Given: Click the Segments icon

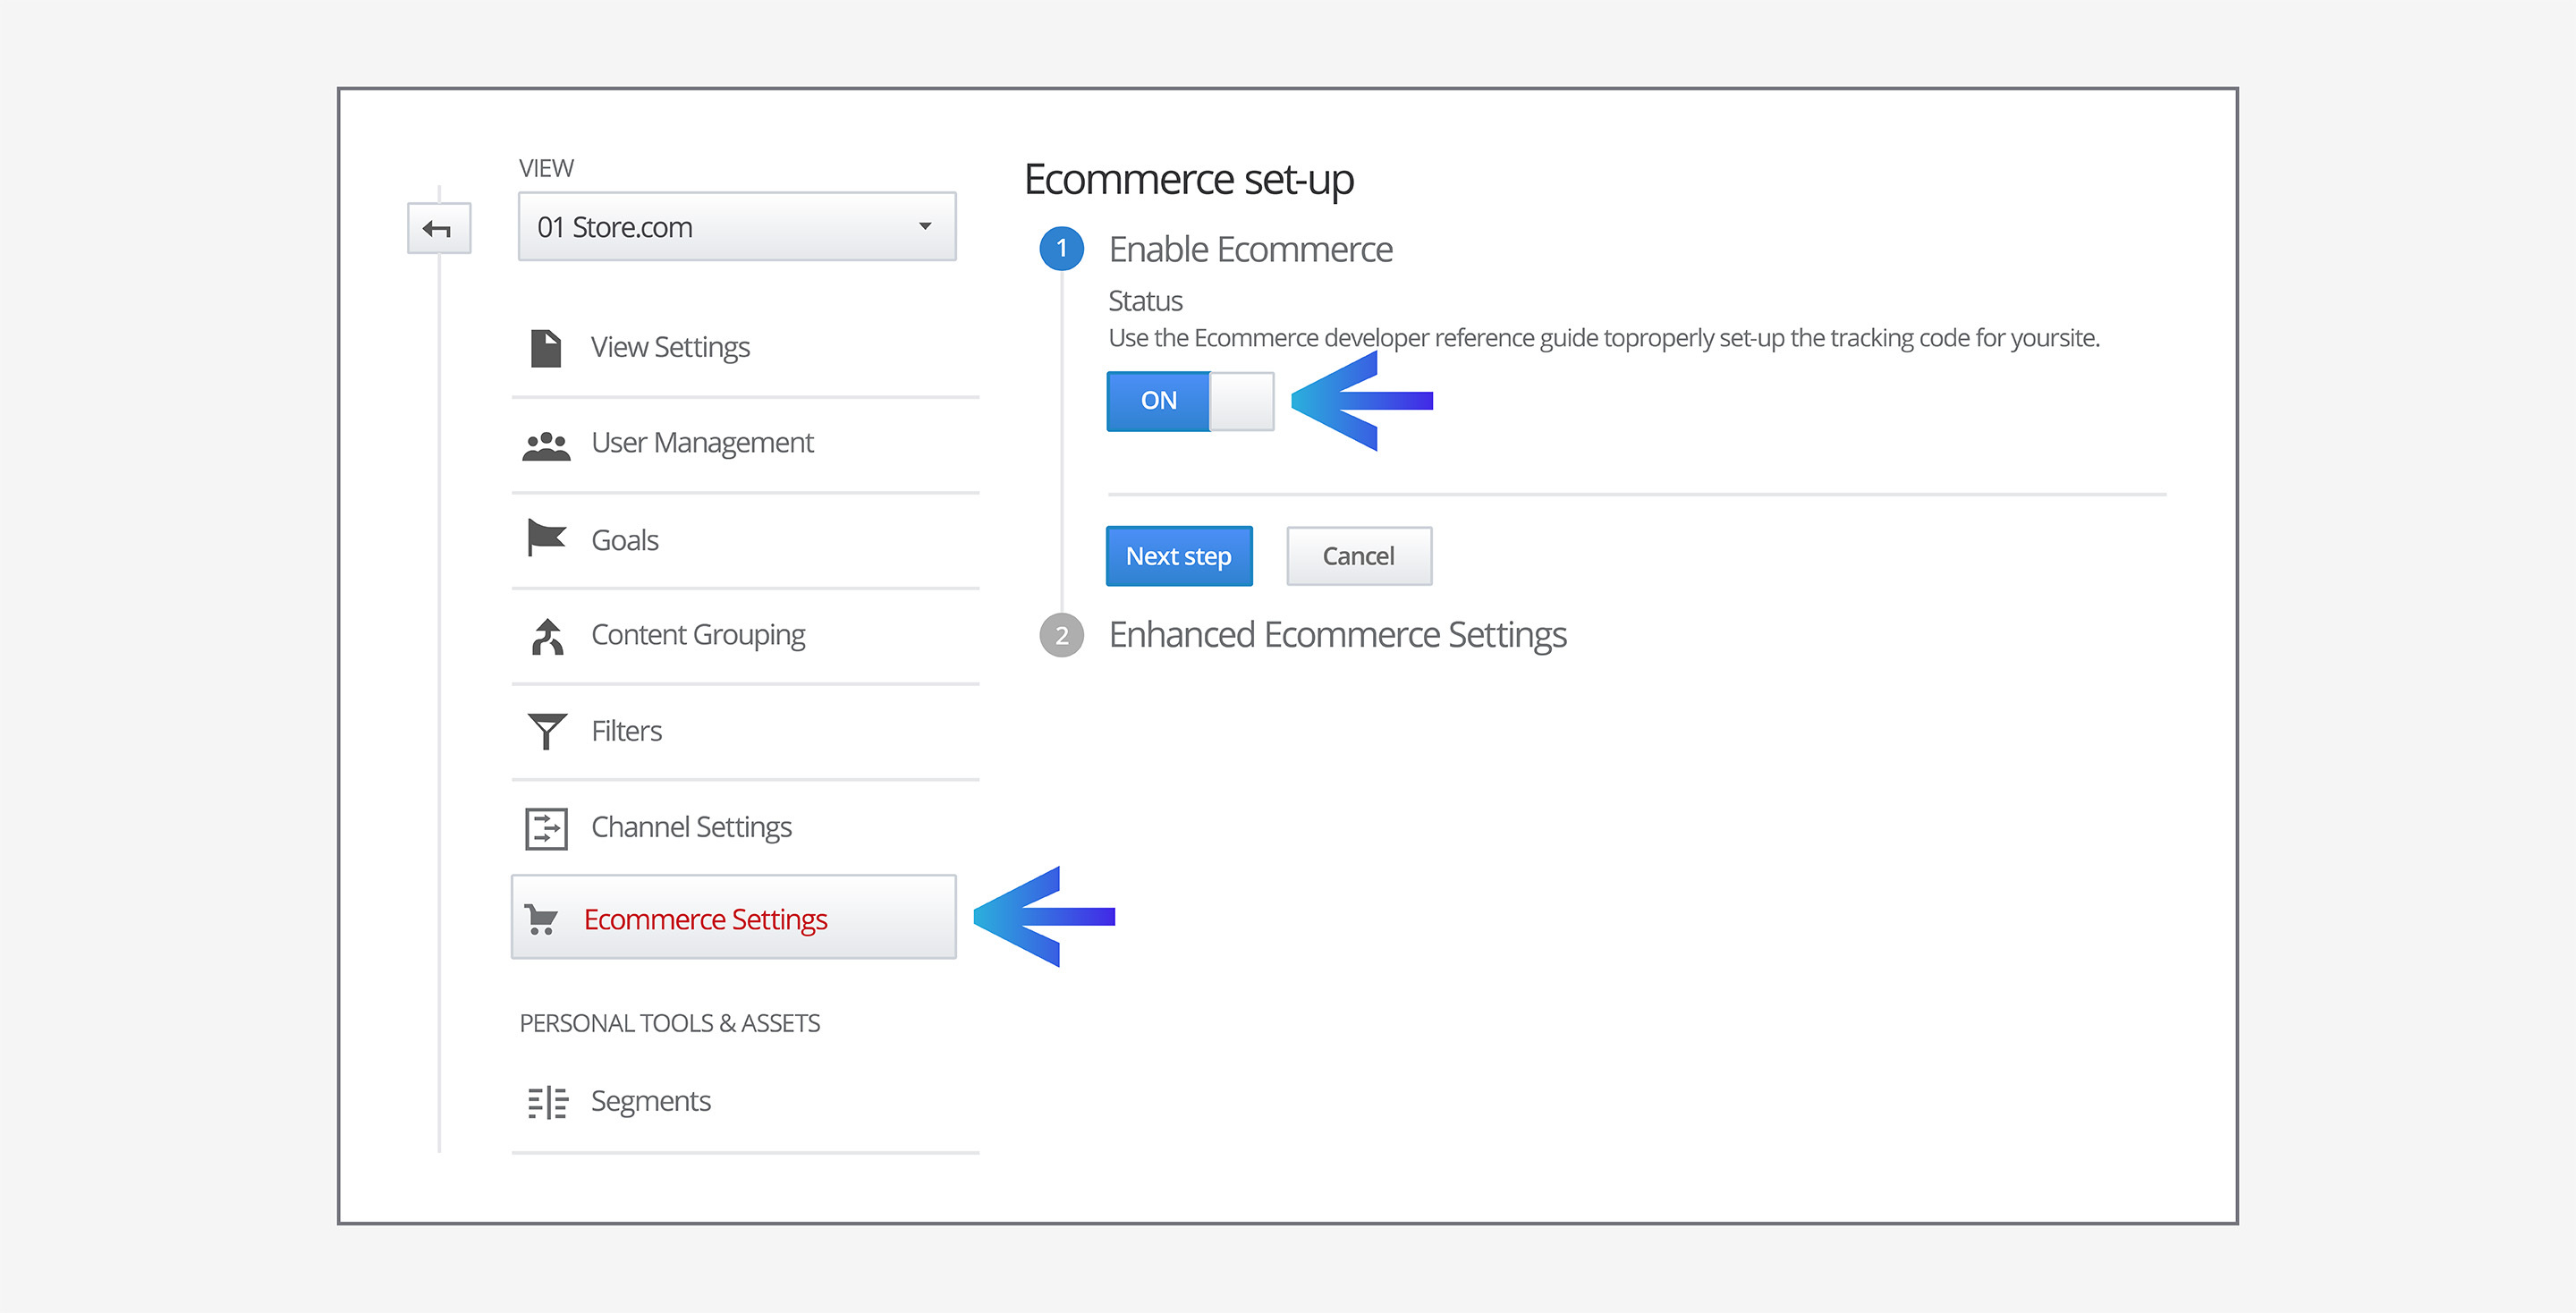Looking at the screenshot, I should [547, 1101].
